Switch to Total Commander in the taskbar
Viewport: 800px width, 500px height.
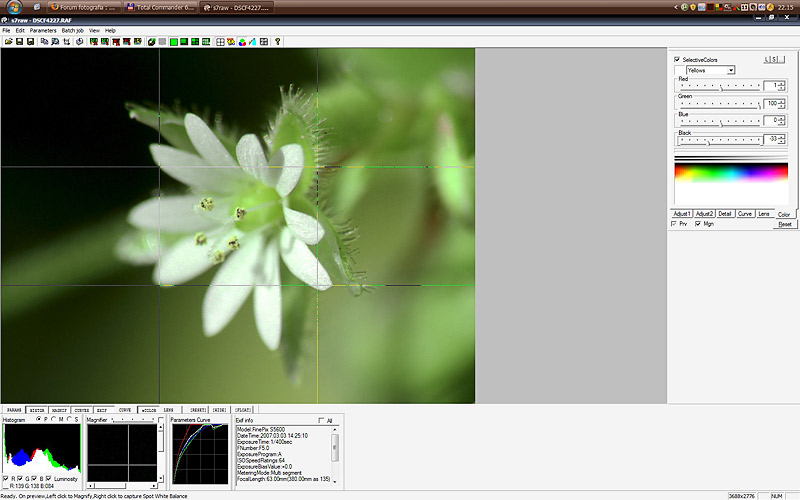161,7
